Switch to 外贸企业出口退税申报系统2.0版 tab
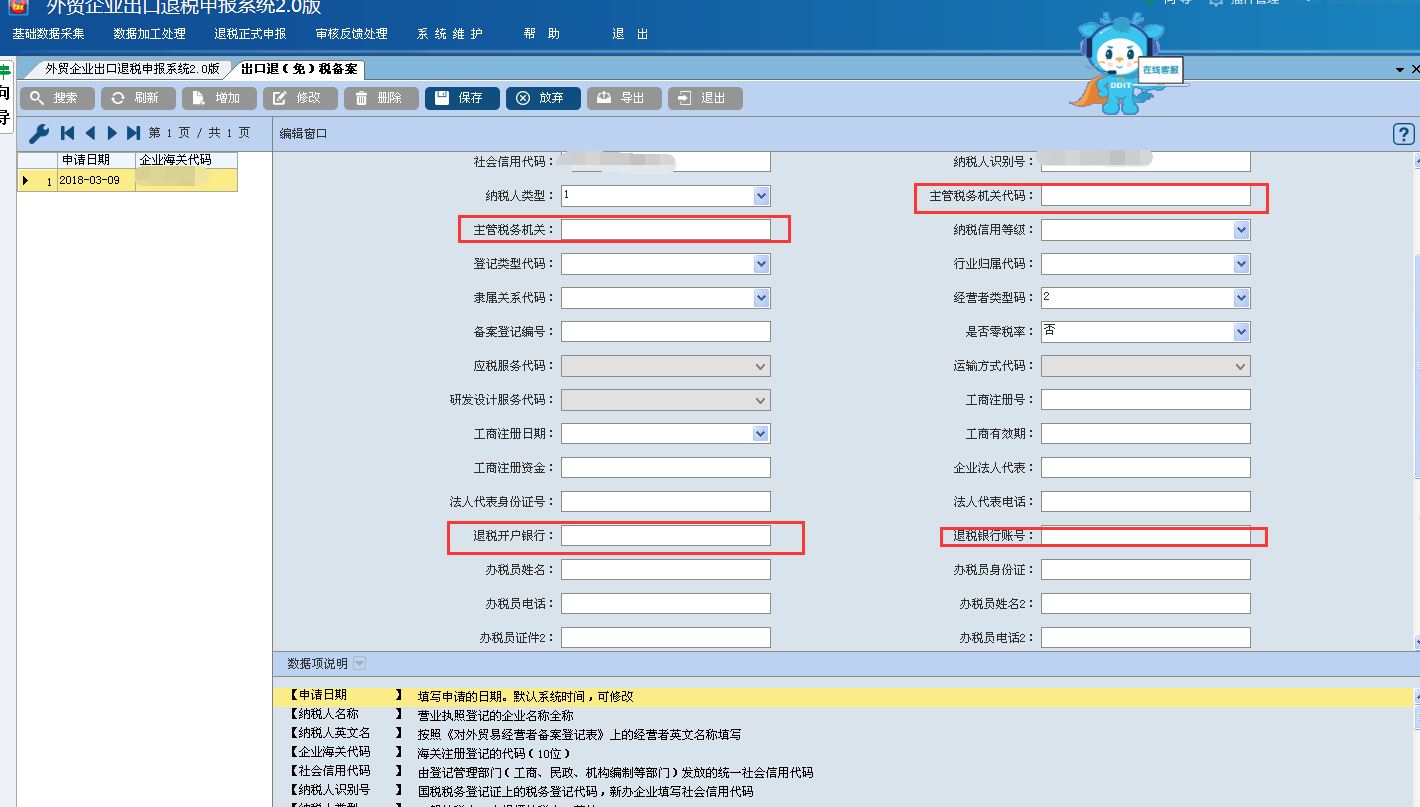The width and height of the screenshot is (1420, 807). point(131,69)
